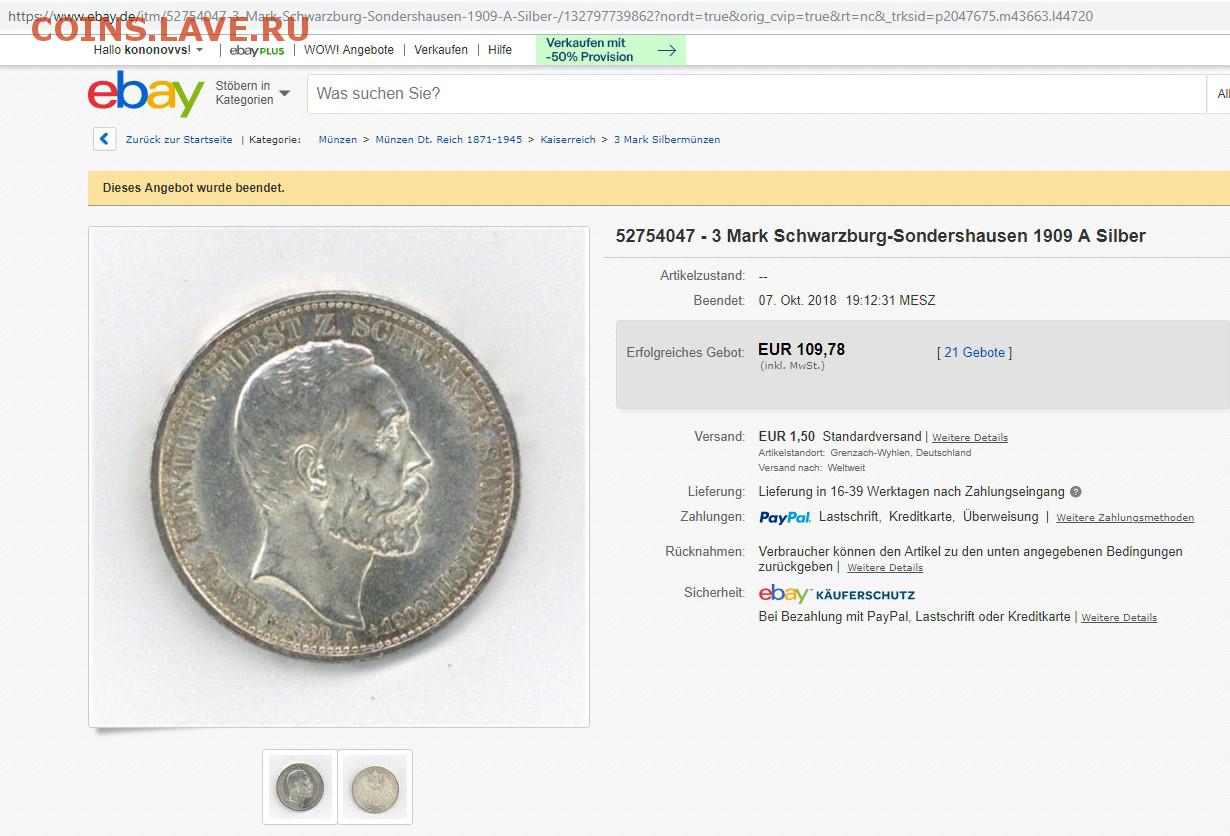
Task: Click the eBay logo
Action: 146,94
